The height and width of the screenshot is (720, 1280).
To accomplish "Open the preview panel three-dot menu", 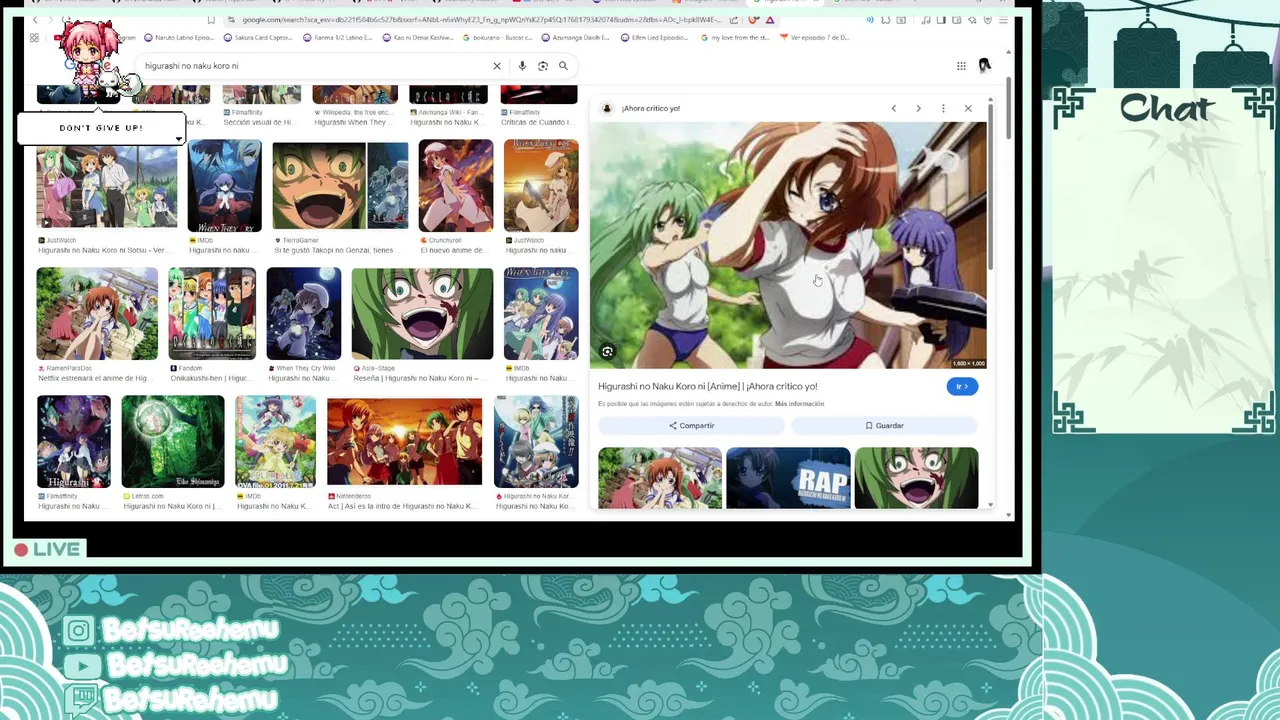I will pyautogui.click(x=943, y=108).
